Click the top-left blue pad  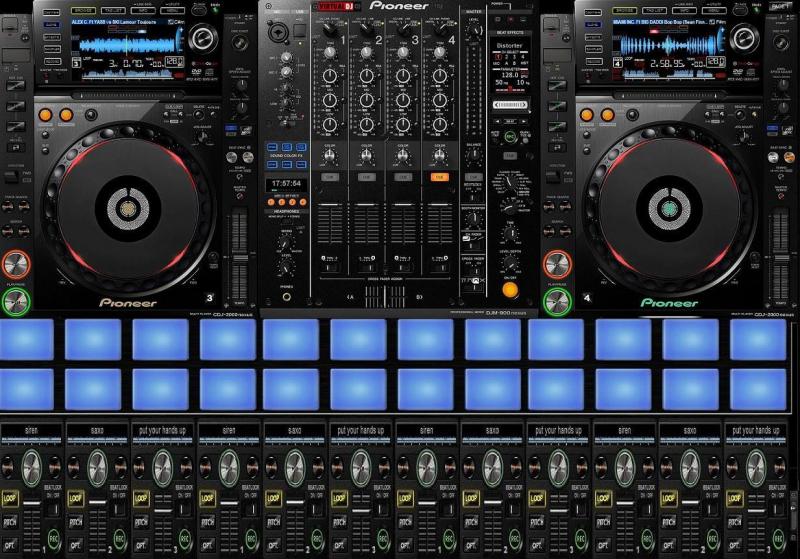pos(27,339)
